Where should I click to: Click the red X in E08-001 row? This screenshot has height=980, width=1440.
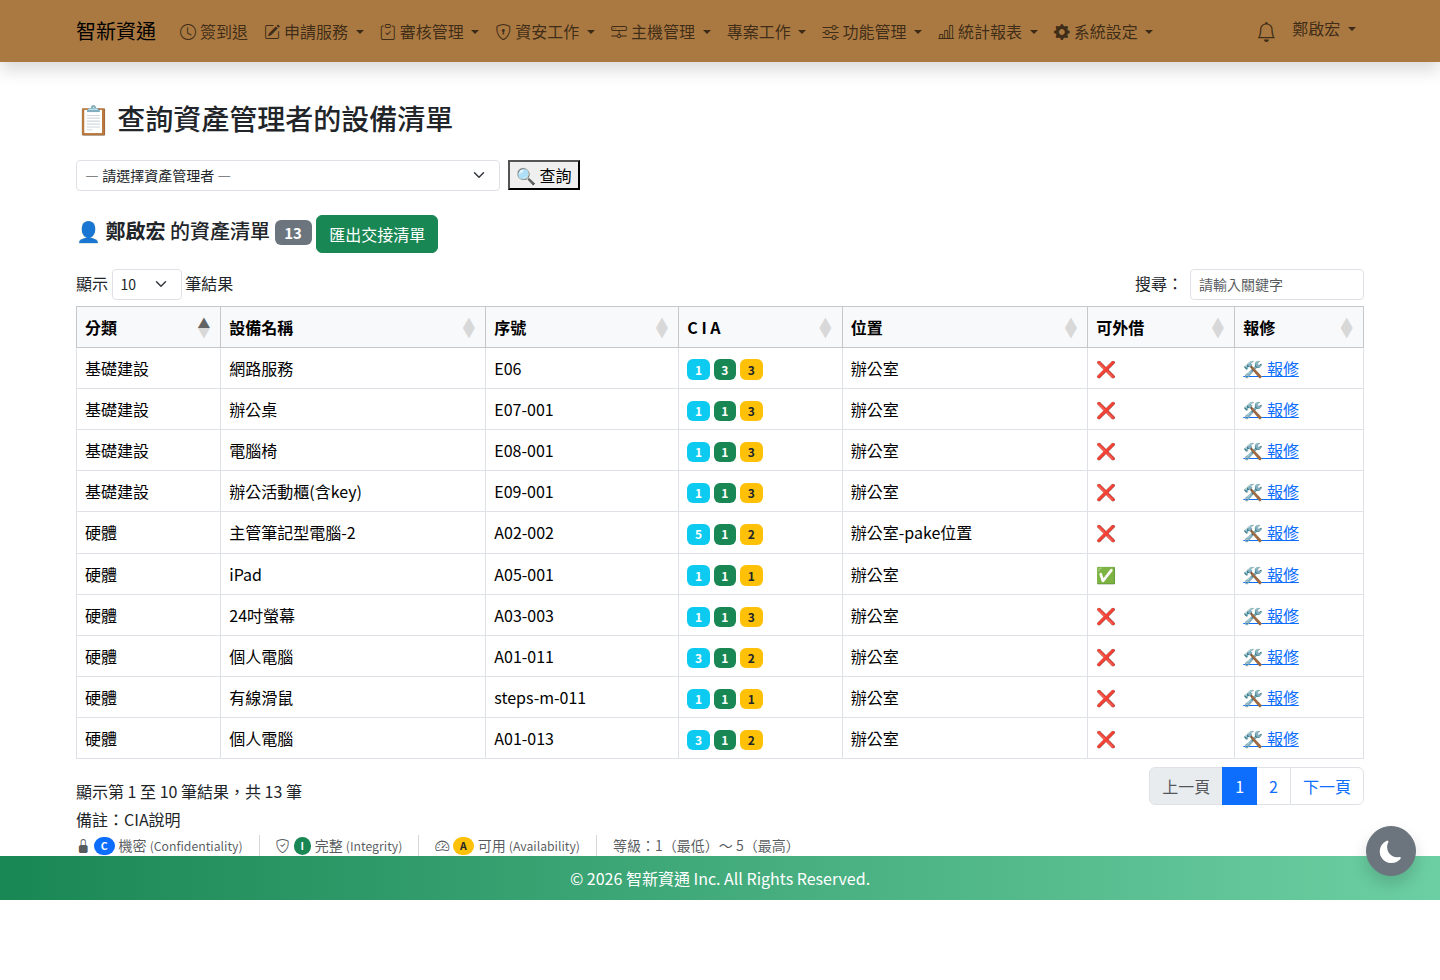click(x=1106, y=452)
